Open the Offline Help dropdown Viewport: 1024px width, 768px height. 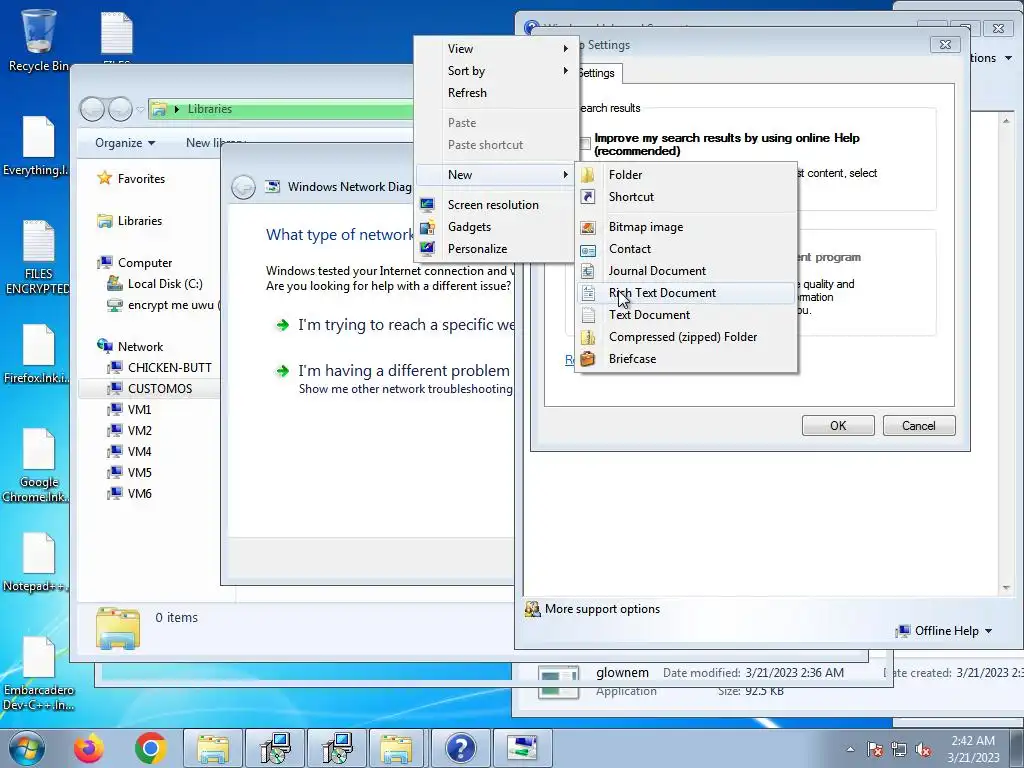(944, 631)
